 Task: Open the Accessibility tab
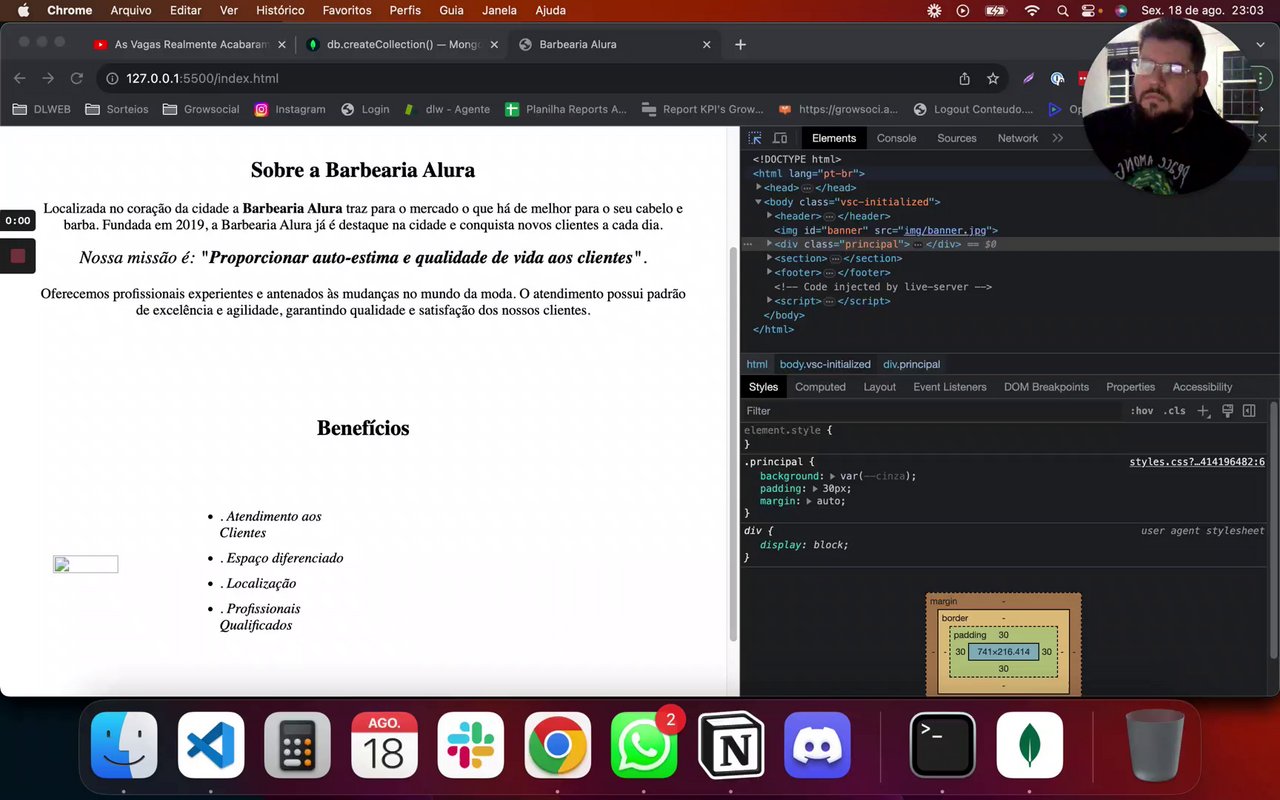pyautogui.click(x=1202, y=387)
